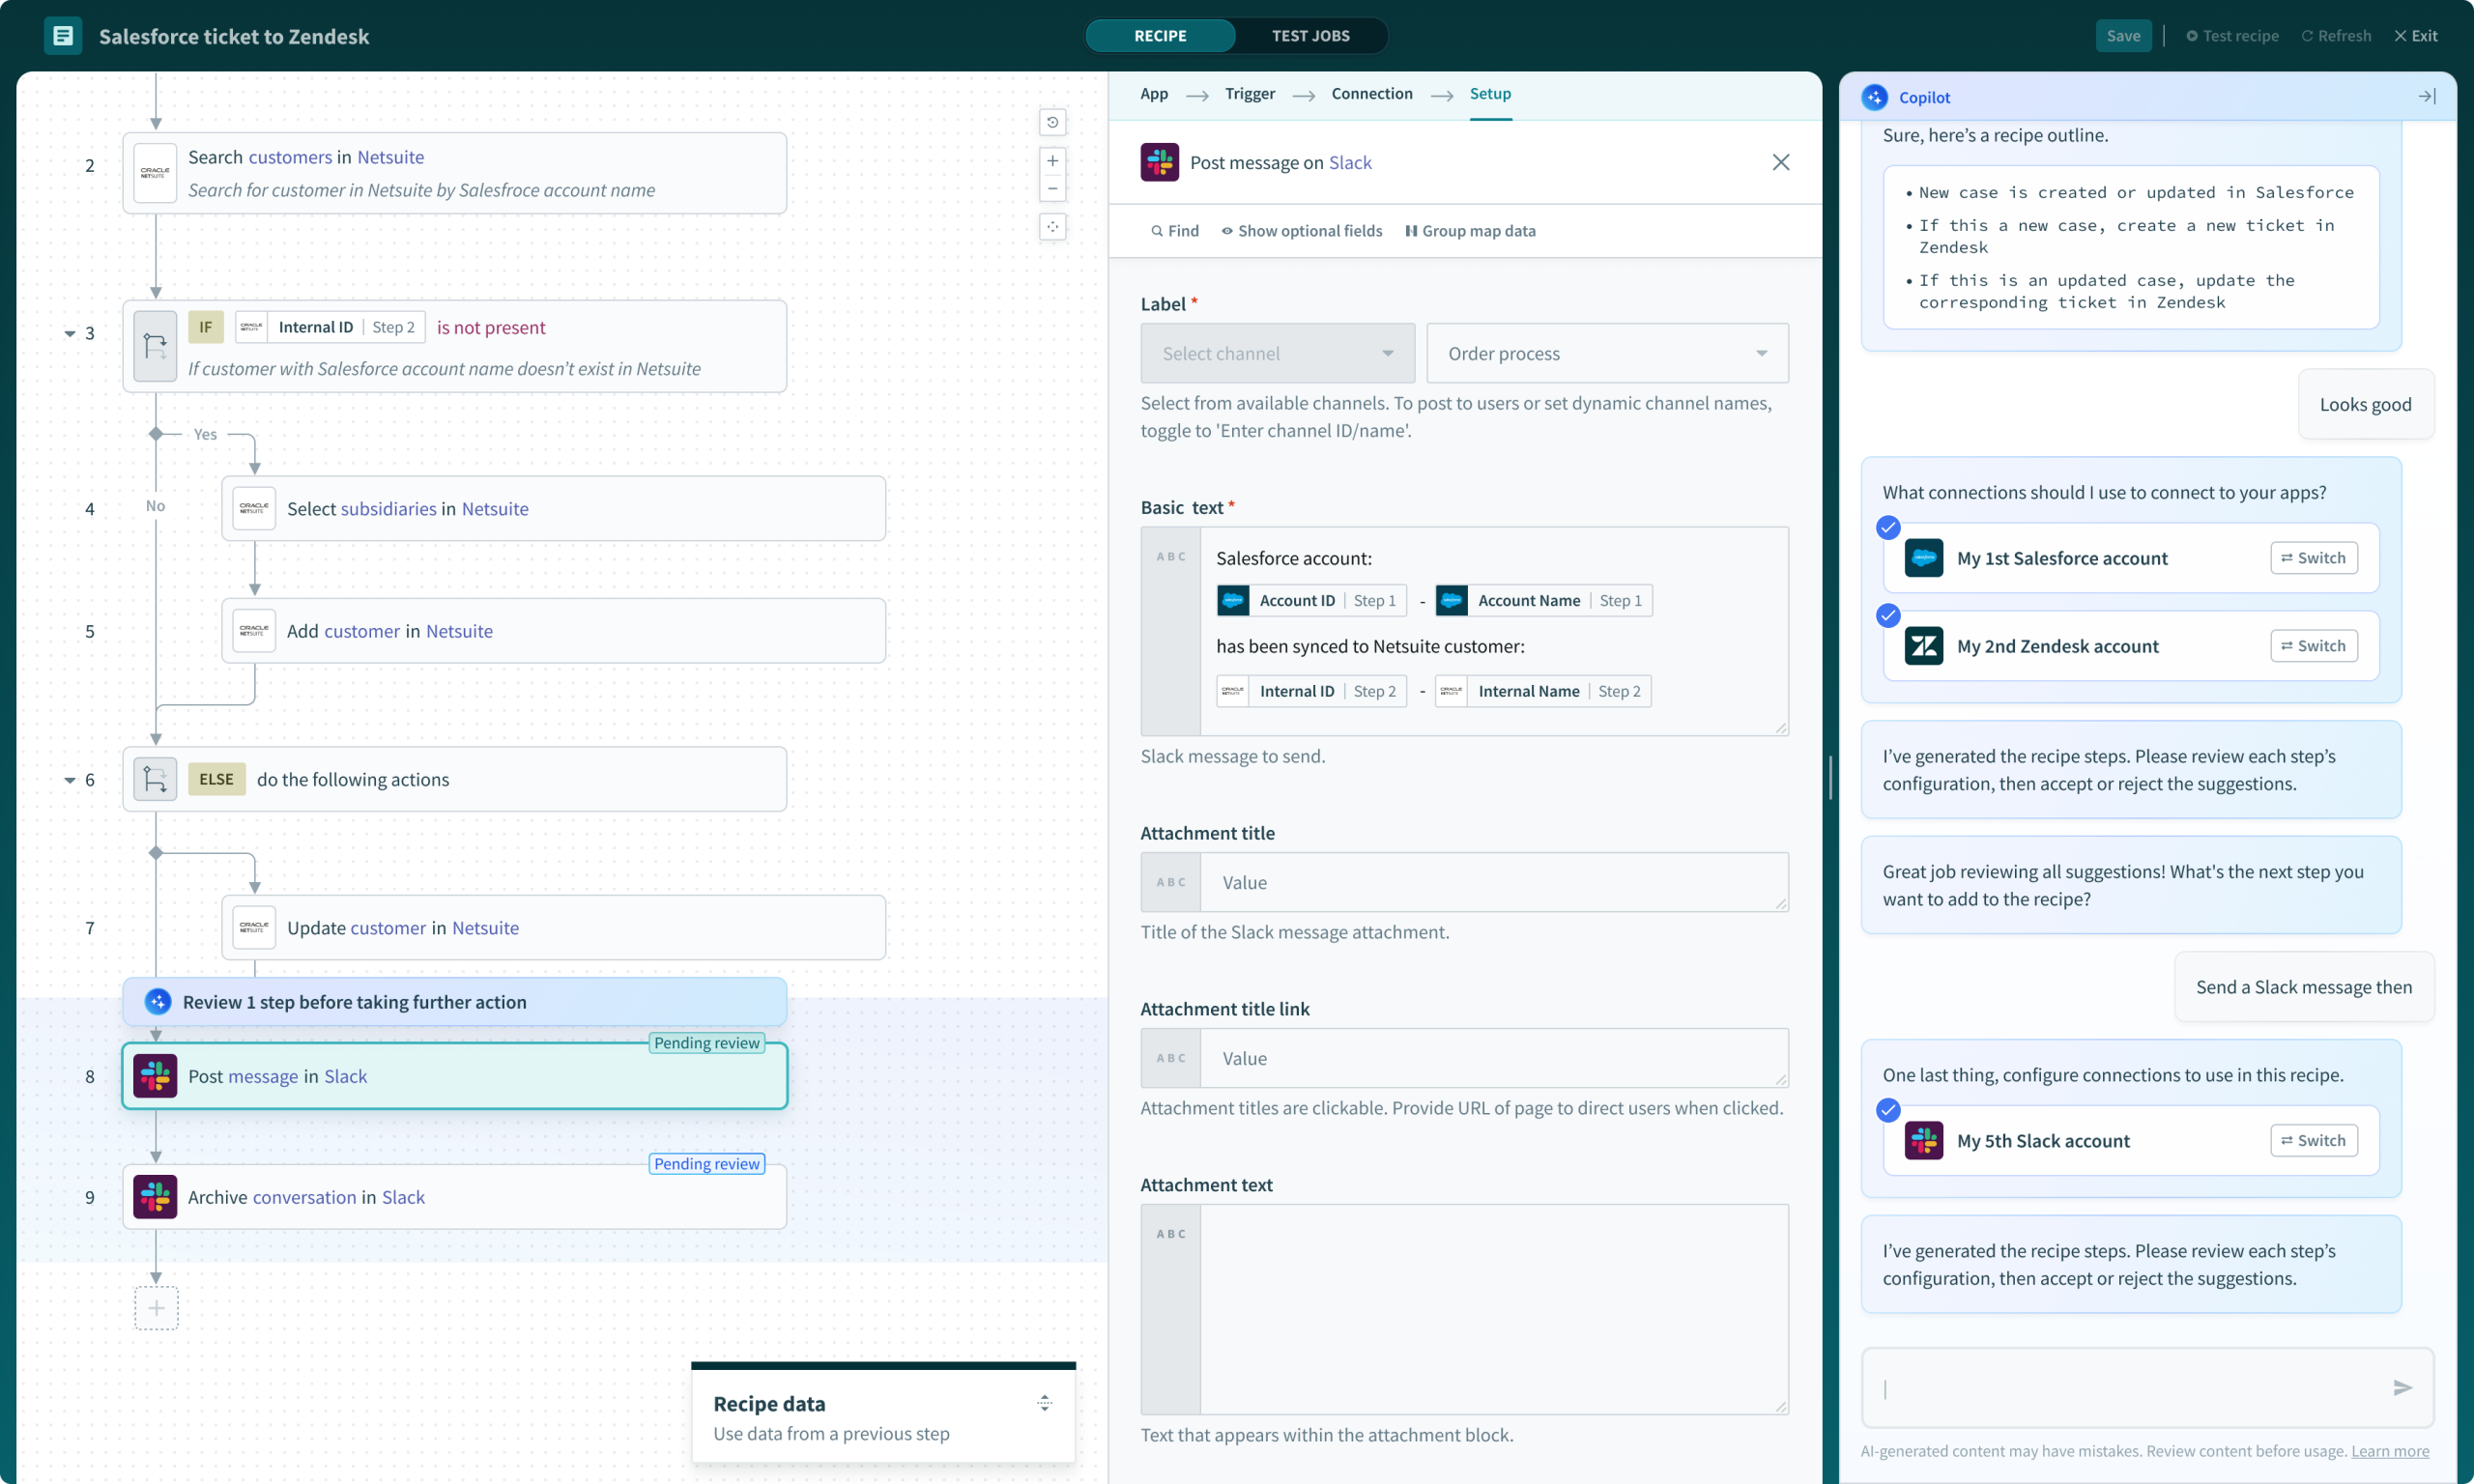The image size is (2474, 1484).
Task: Toggle the Slack account connection checkmark
Action: coord(1888,1110)
